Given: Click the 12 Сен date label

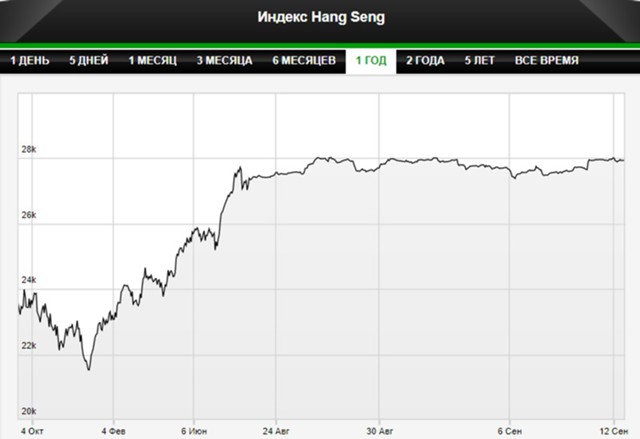Looking at the screenshot, I should 613,431.
